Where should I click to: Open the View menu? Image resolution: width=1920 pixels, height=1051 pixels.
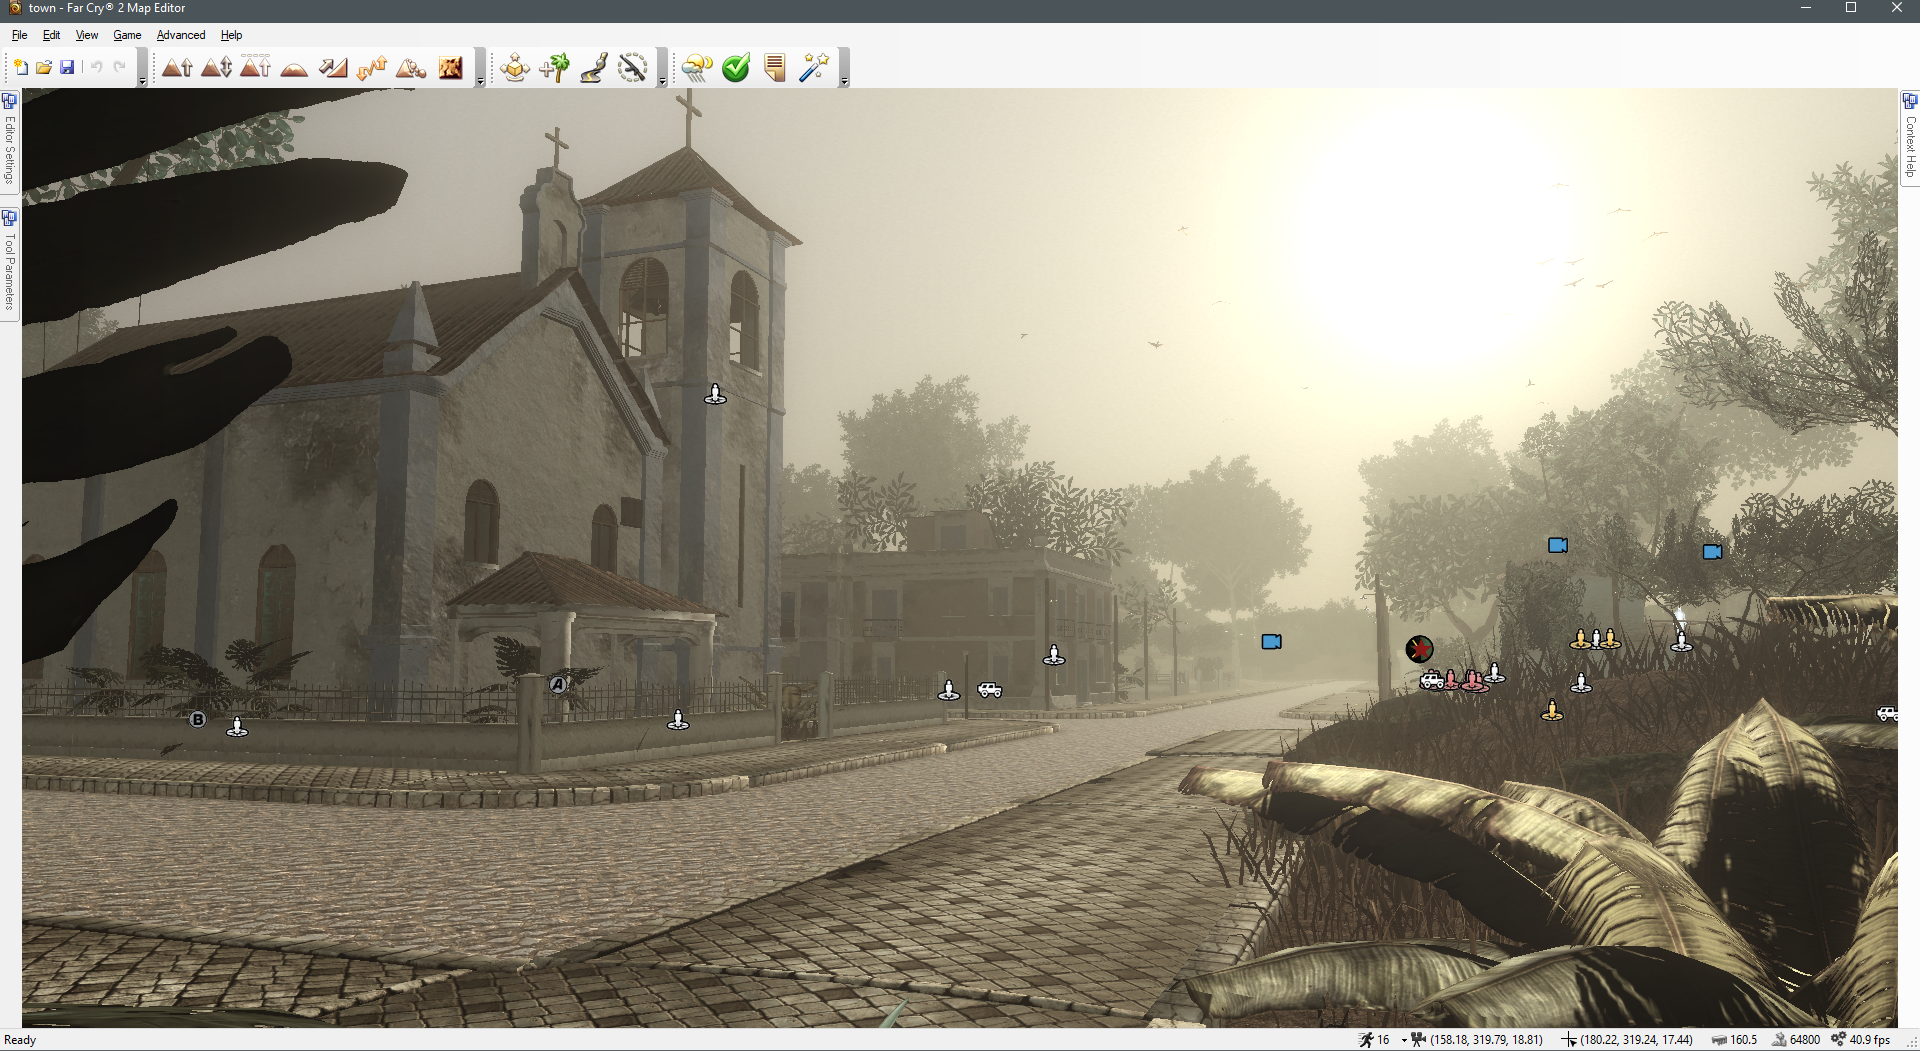click(x=87, y=35)
